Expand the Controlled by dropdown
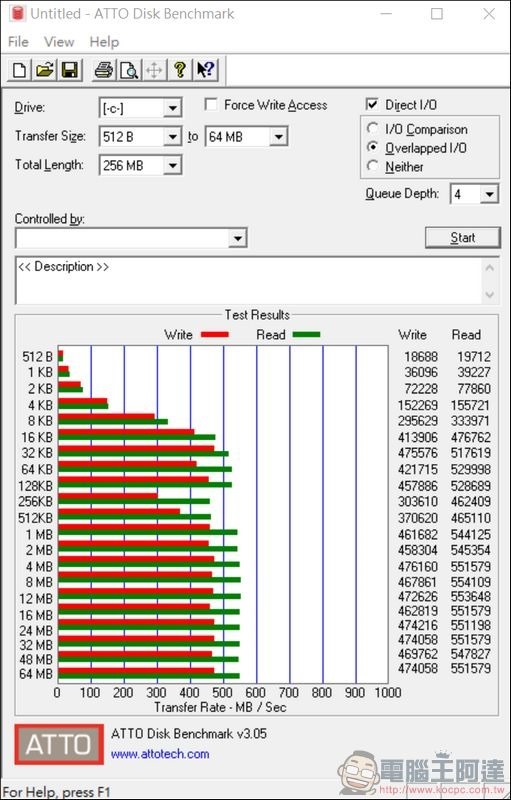This screenshot has width=511, height=800. pos(238,238)
